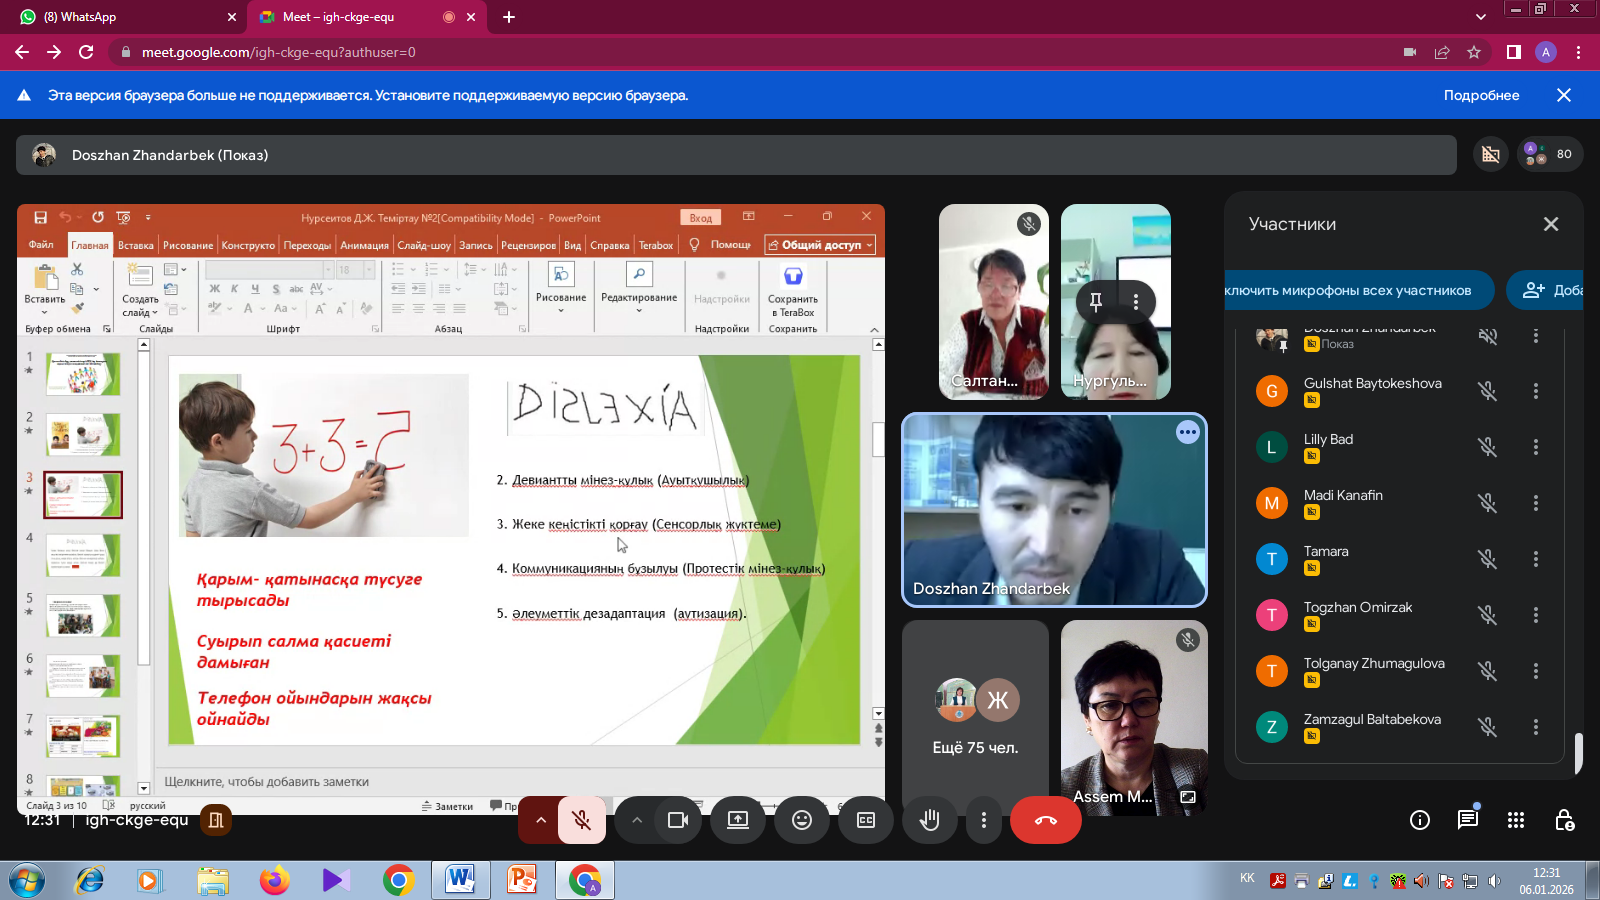The height and width of the screenshot is (900, 1600).
Task: Open more options for Lilly Bad
Action: 1536,447
